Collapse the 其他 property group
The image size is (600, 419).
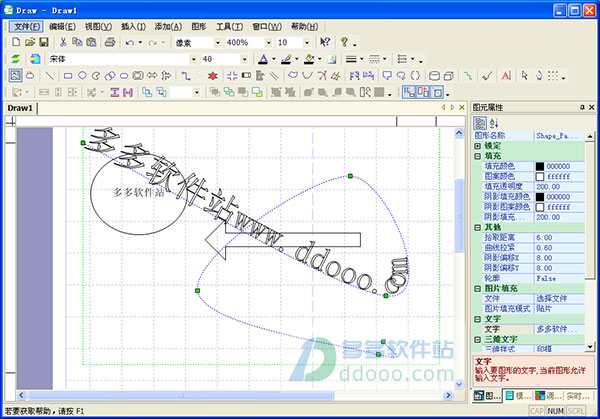click(x=478, y=227)
